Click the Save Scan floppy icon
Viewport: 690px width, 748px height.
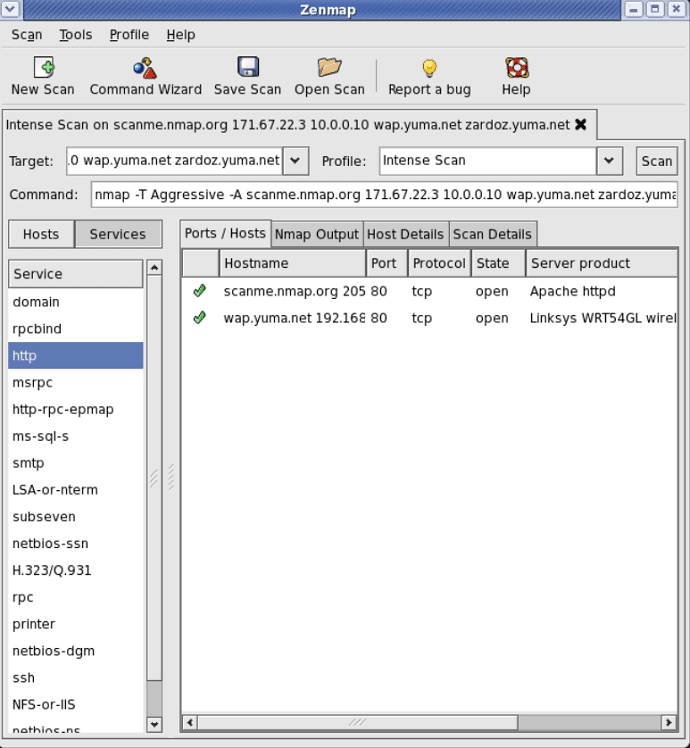pos(248,67)
